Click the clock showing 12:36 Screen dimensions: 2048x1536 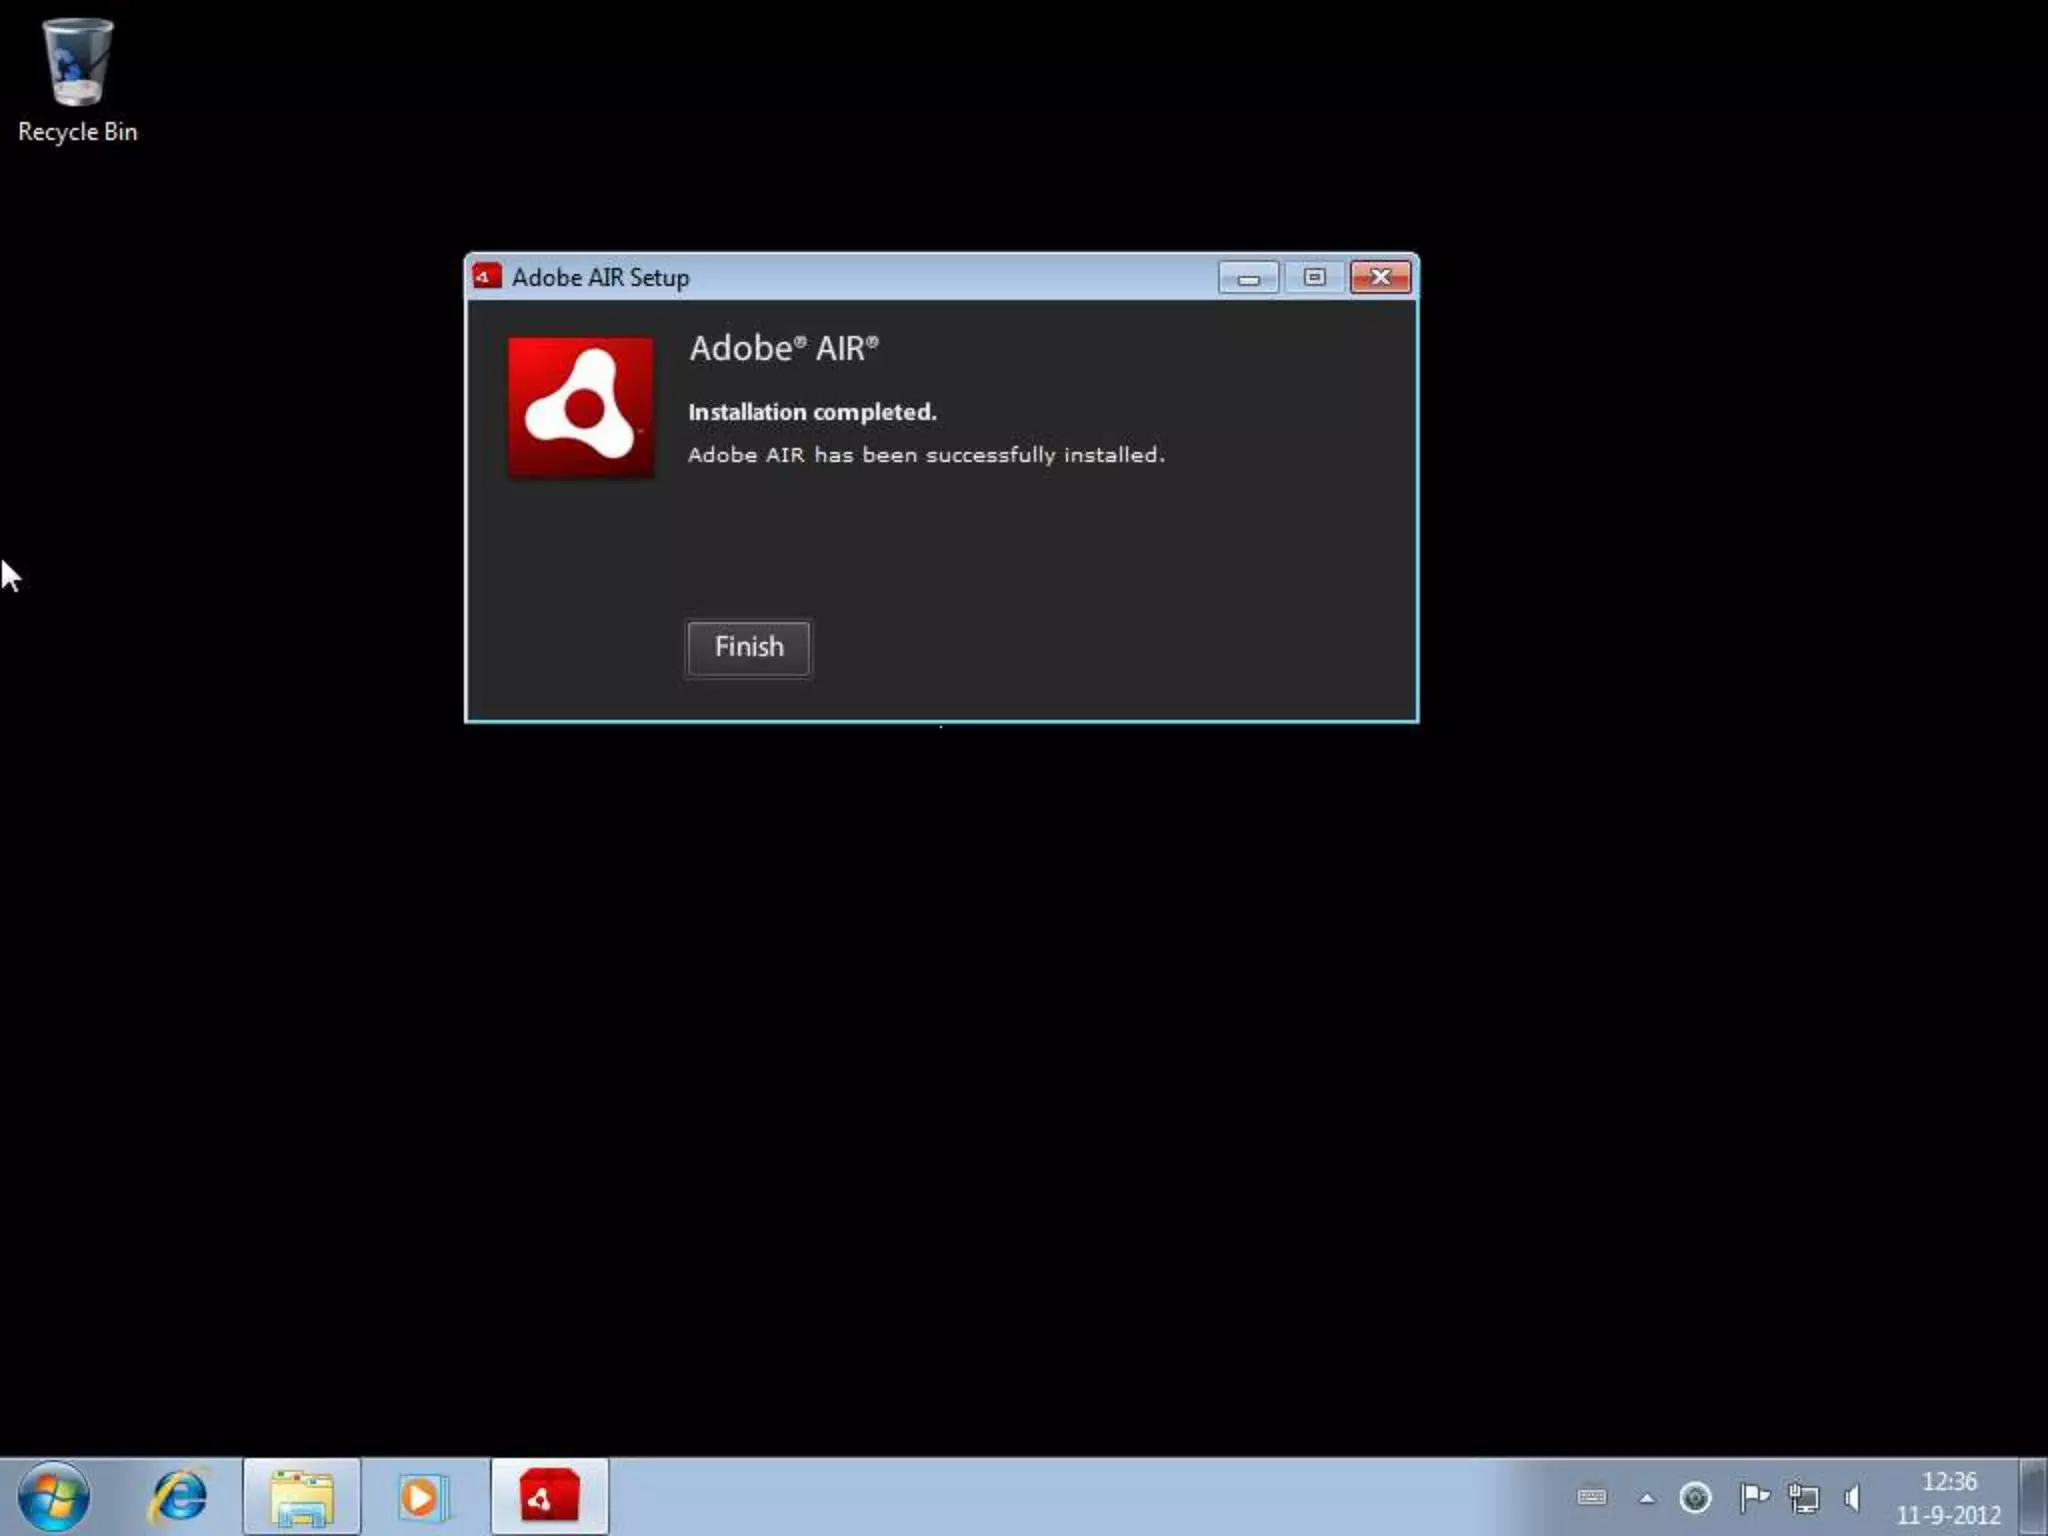tap(1949, 1497)
